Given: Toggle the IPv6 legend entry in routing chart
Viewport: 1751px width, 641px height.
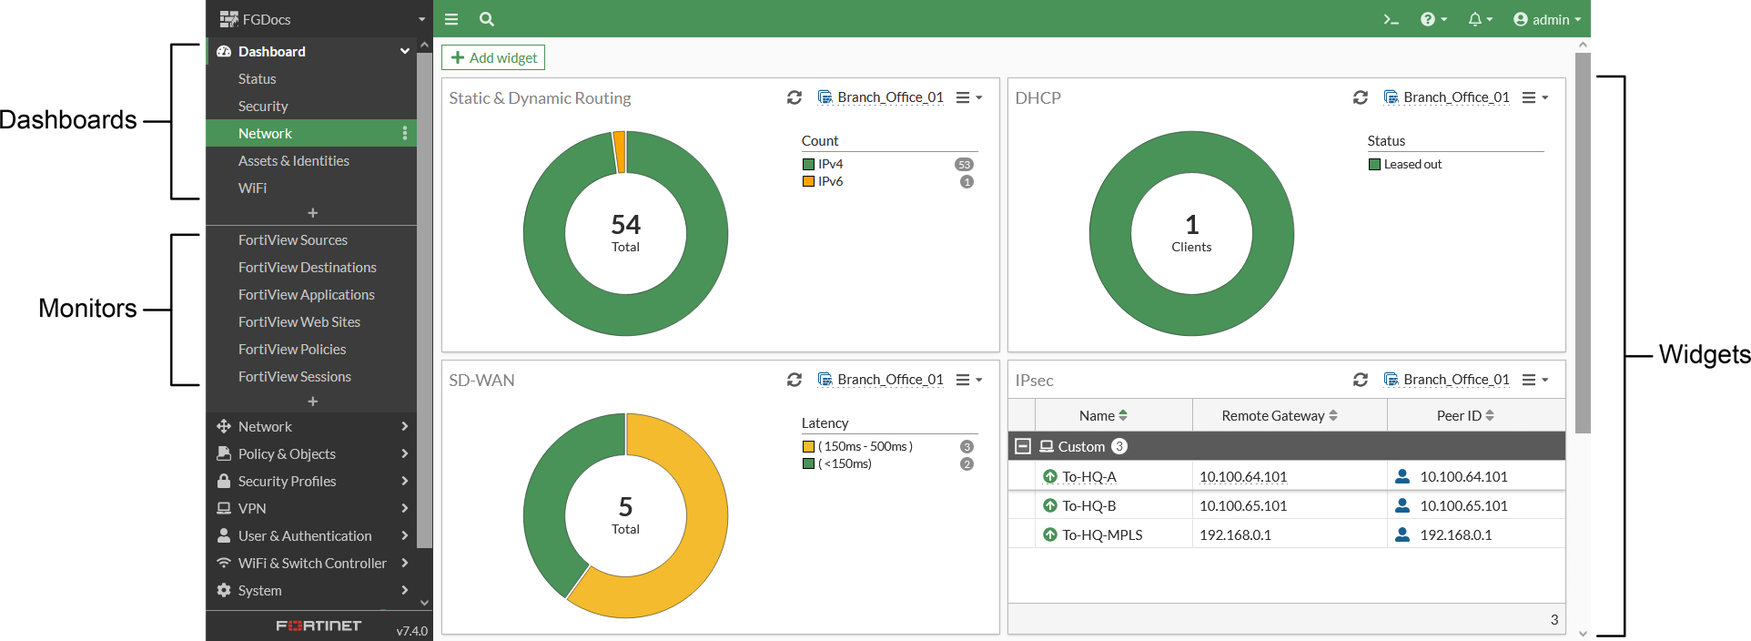Looking at the screenshot, I should tap(829, 182).
